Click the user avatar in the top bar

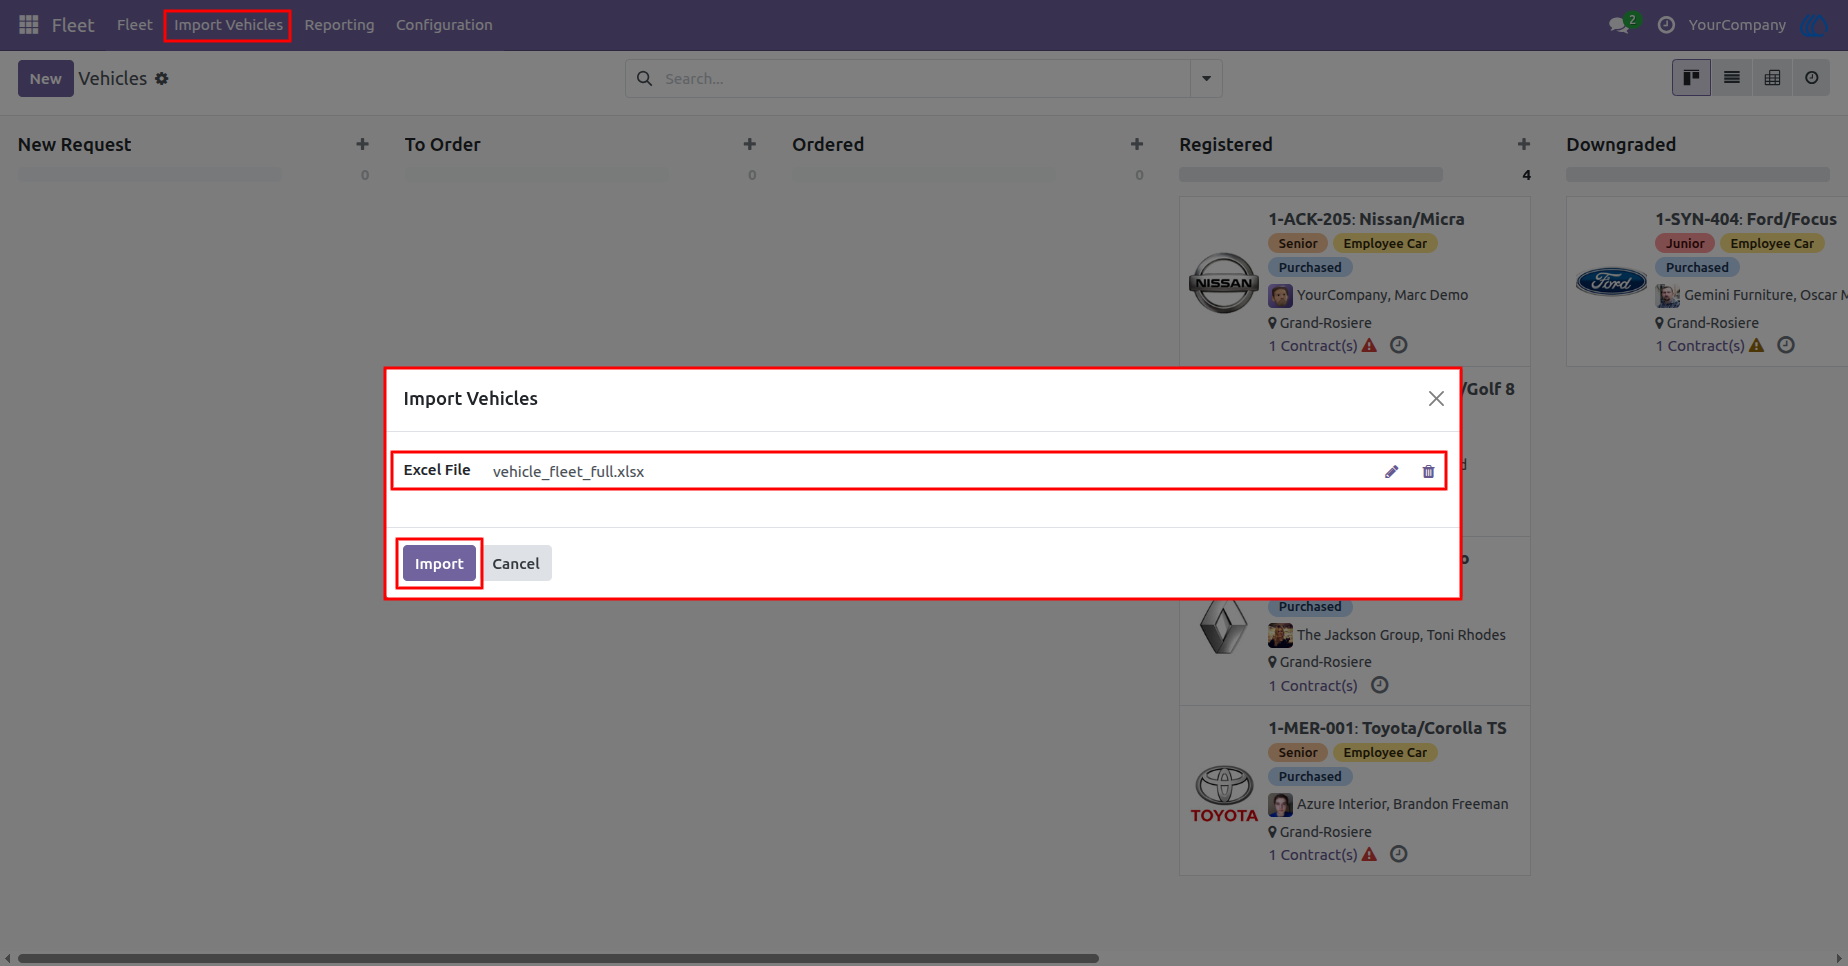tap(1814, 25)
